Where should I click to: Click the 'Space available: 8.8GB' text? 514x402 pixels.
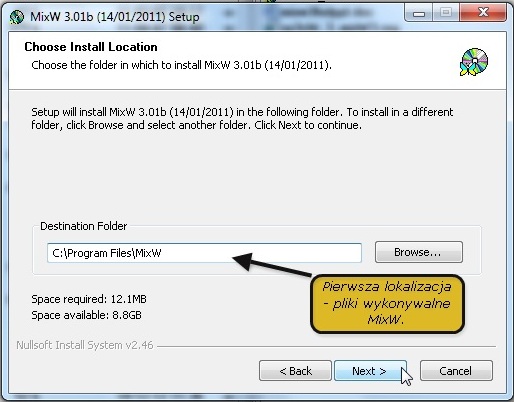click(x=86, y=315)
